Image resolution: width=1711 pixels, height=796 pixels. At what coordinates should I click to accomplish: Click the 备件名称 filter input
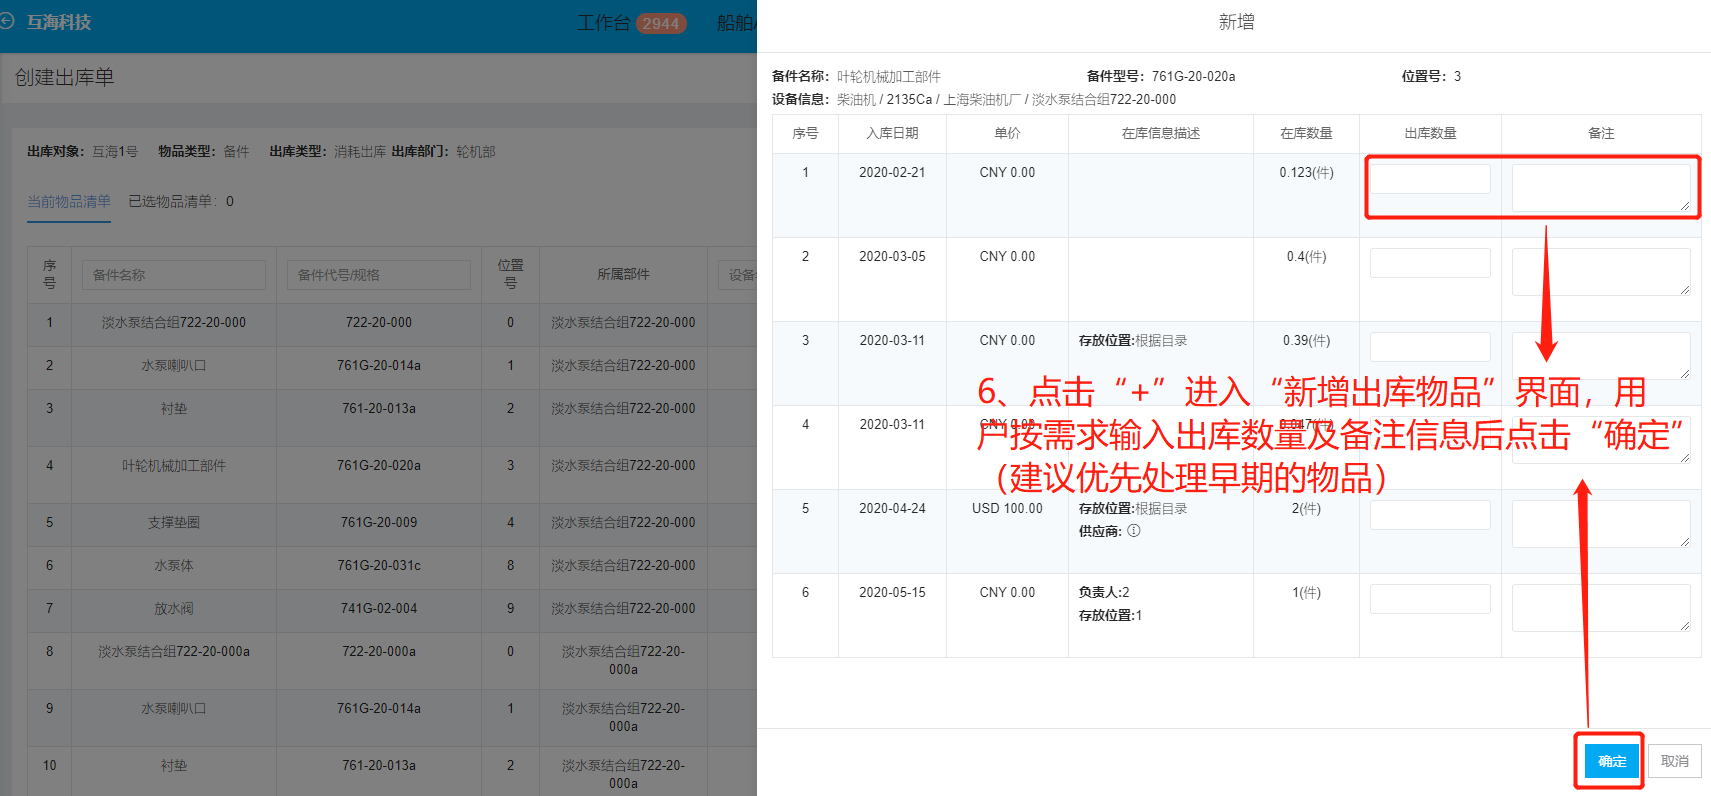[x=174, y=275]
